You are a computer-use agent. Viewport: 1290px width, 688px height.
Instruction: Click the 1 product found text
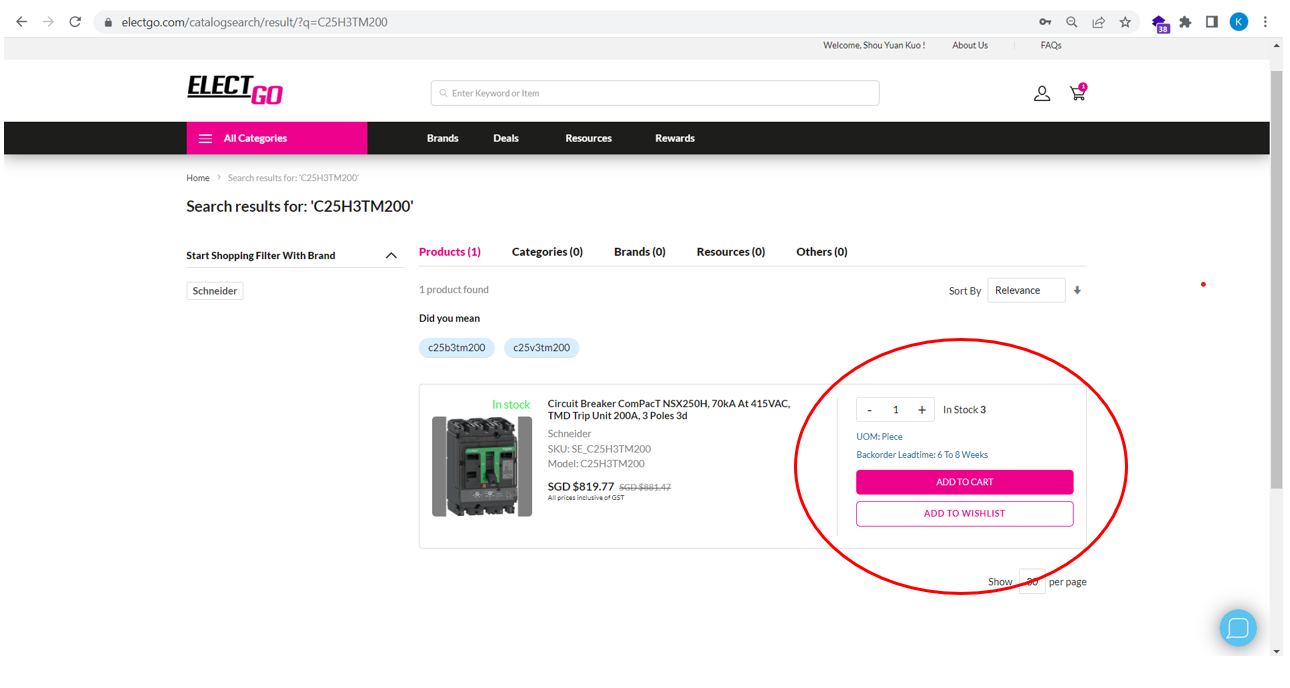(x=454, y=290)
